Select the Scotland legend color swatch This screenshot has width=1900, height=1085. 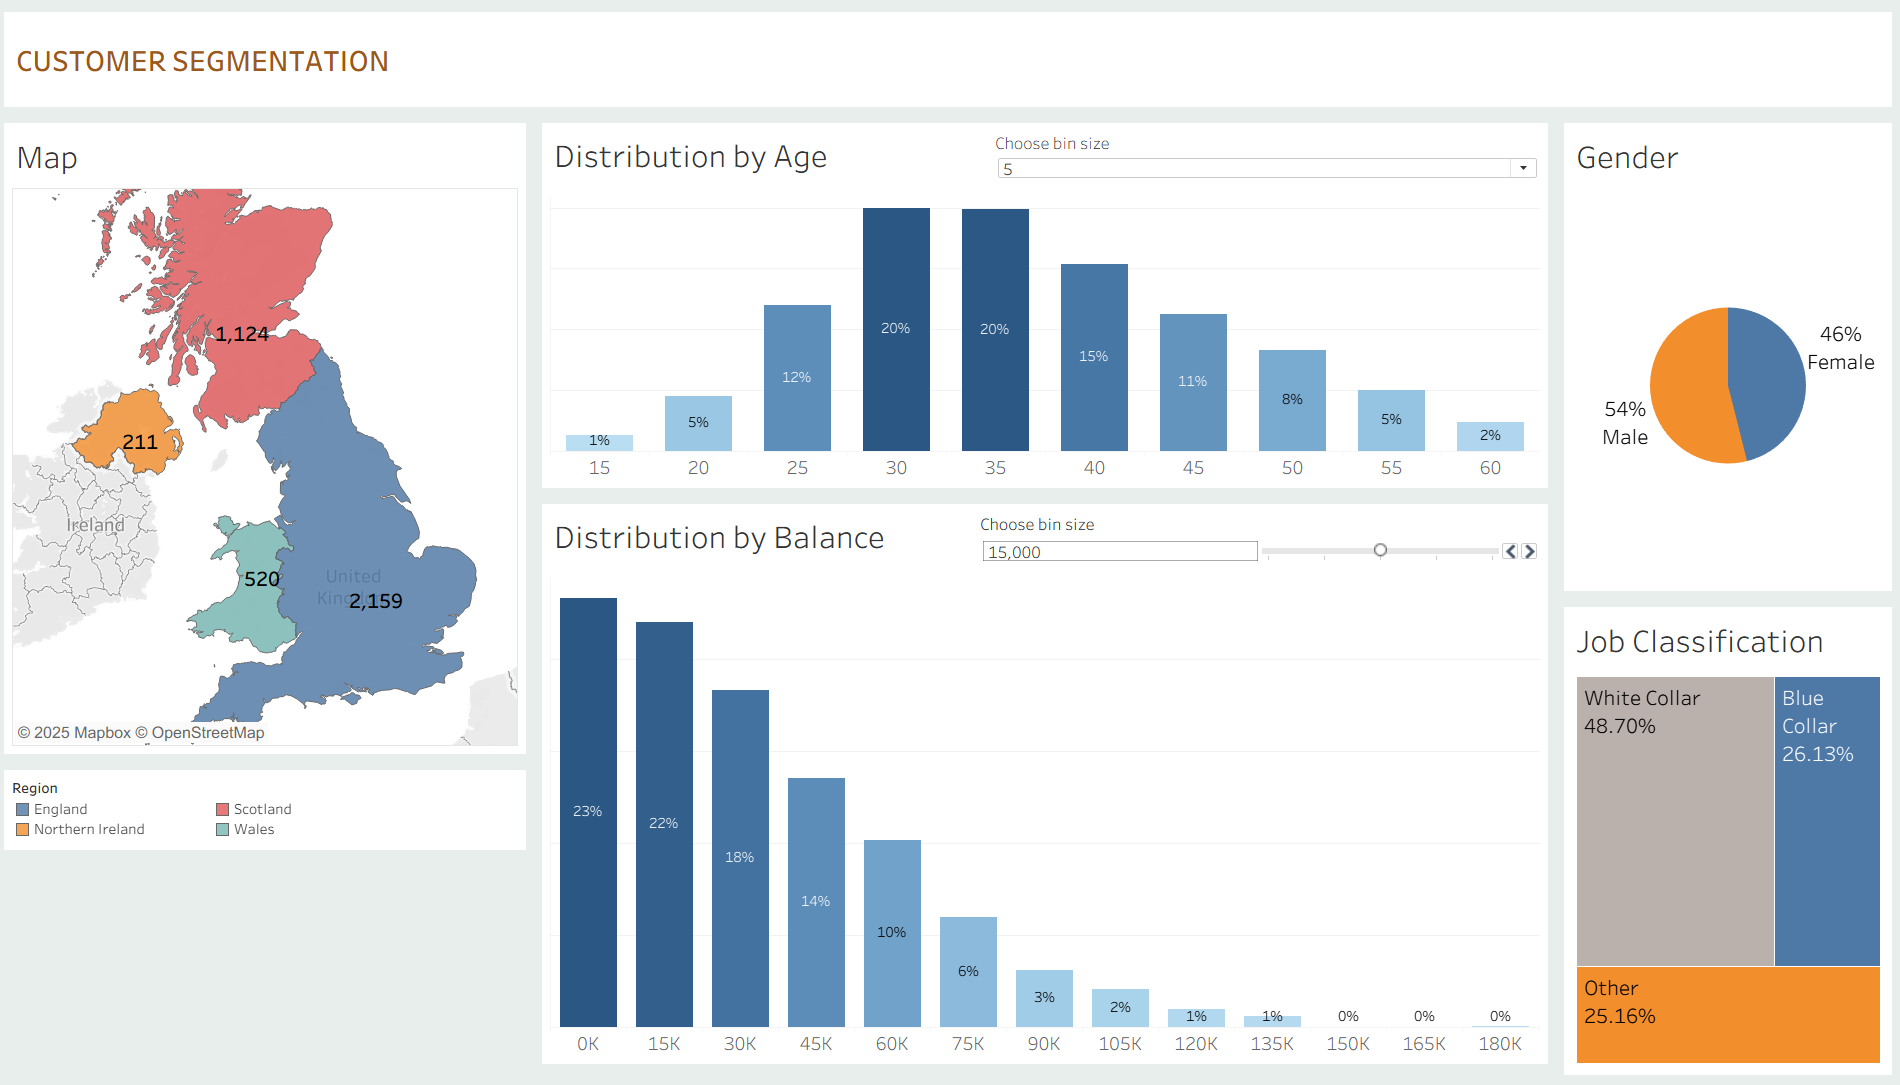(x=223, y=810)
